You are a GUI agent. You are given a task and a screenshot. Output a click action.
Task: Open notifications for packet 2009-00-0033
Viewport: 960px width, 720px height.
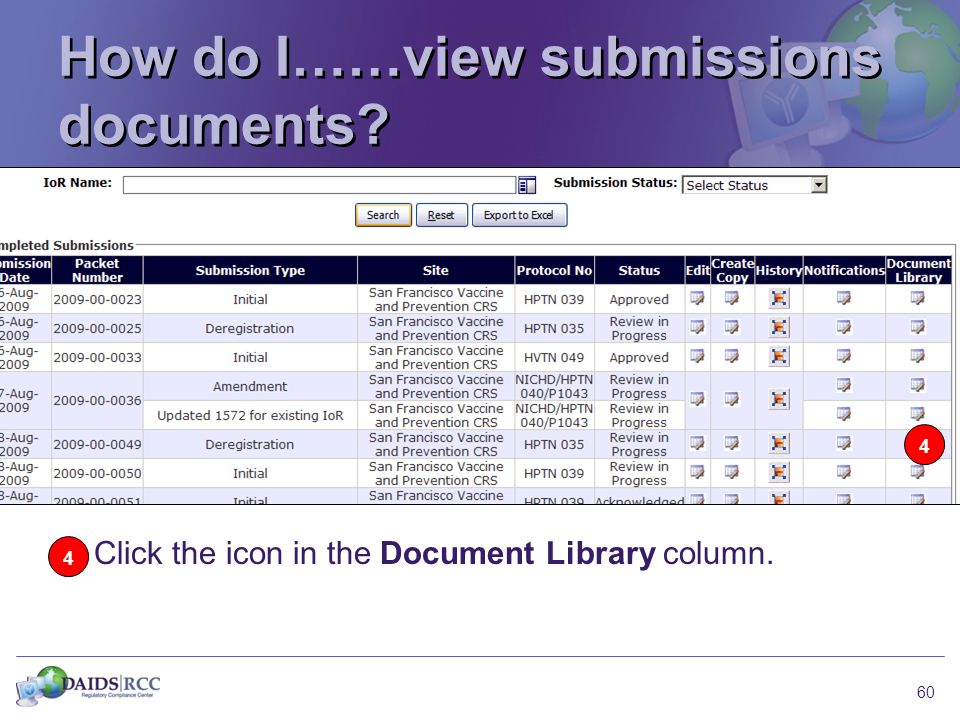pyautogui.click(x=844, y=356)
